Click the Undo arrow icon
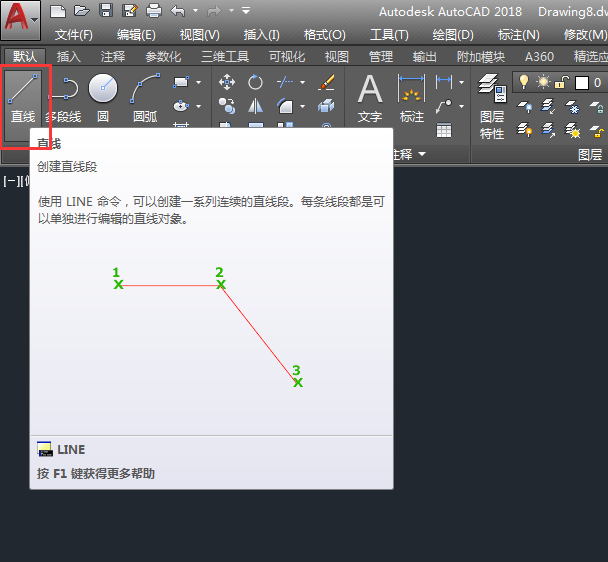The width and height of the screenshot is (608, 562). point(178,11)
